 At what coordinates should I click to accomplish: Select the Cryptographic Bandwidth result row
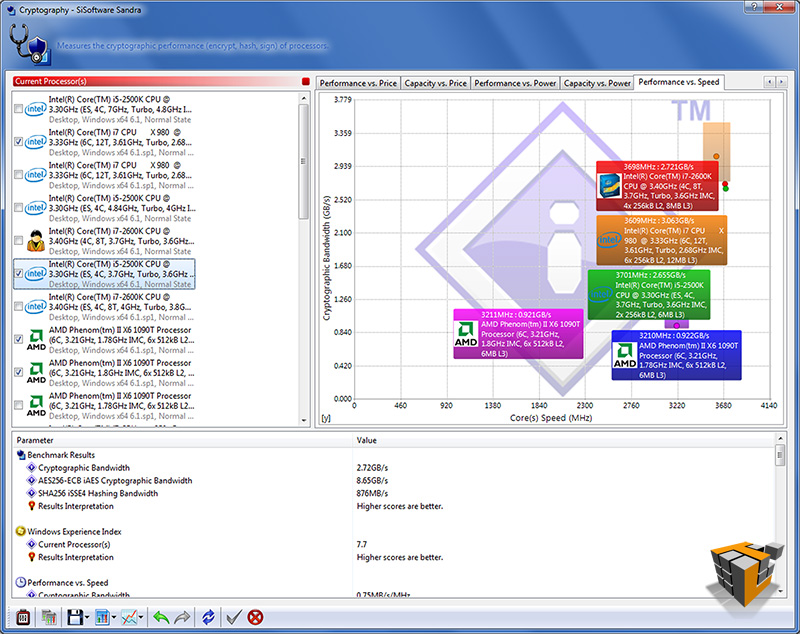(x=84, y=467)
